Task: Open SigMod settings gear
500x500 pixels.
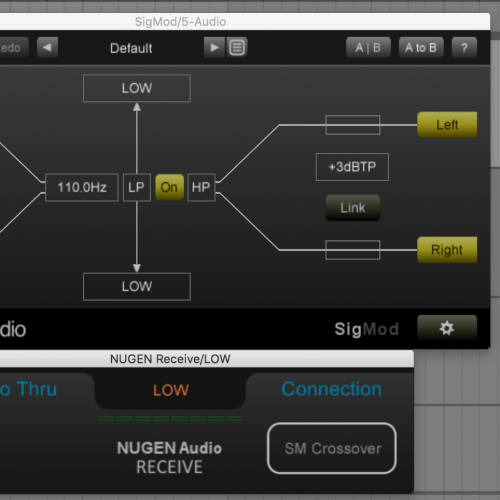Action: coord(447,328)
